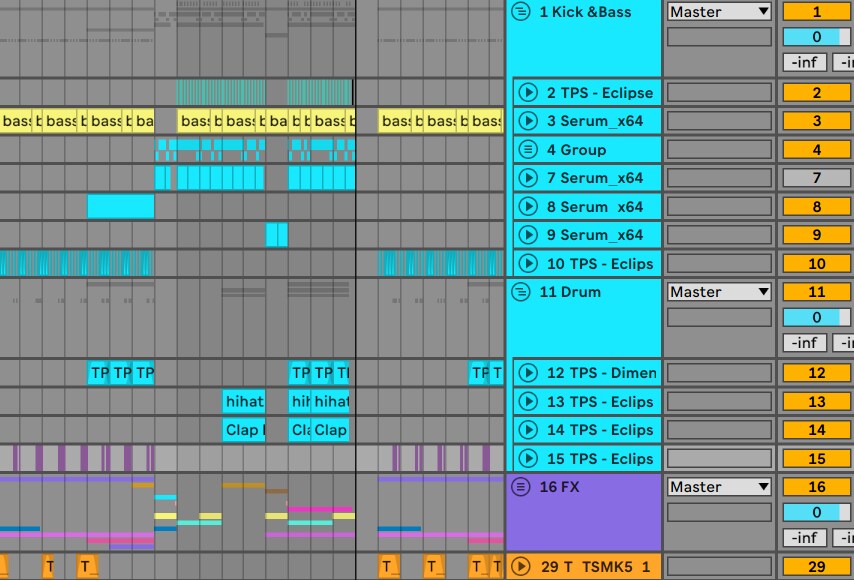Open Master output chooser on 16 FX
854x580 pixels.
719,486
